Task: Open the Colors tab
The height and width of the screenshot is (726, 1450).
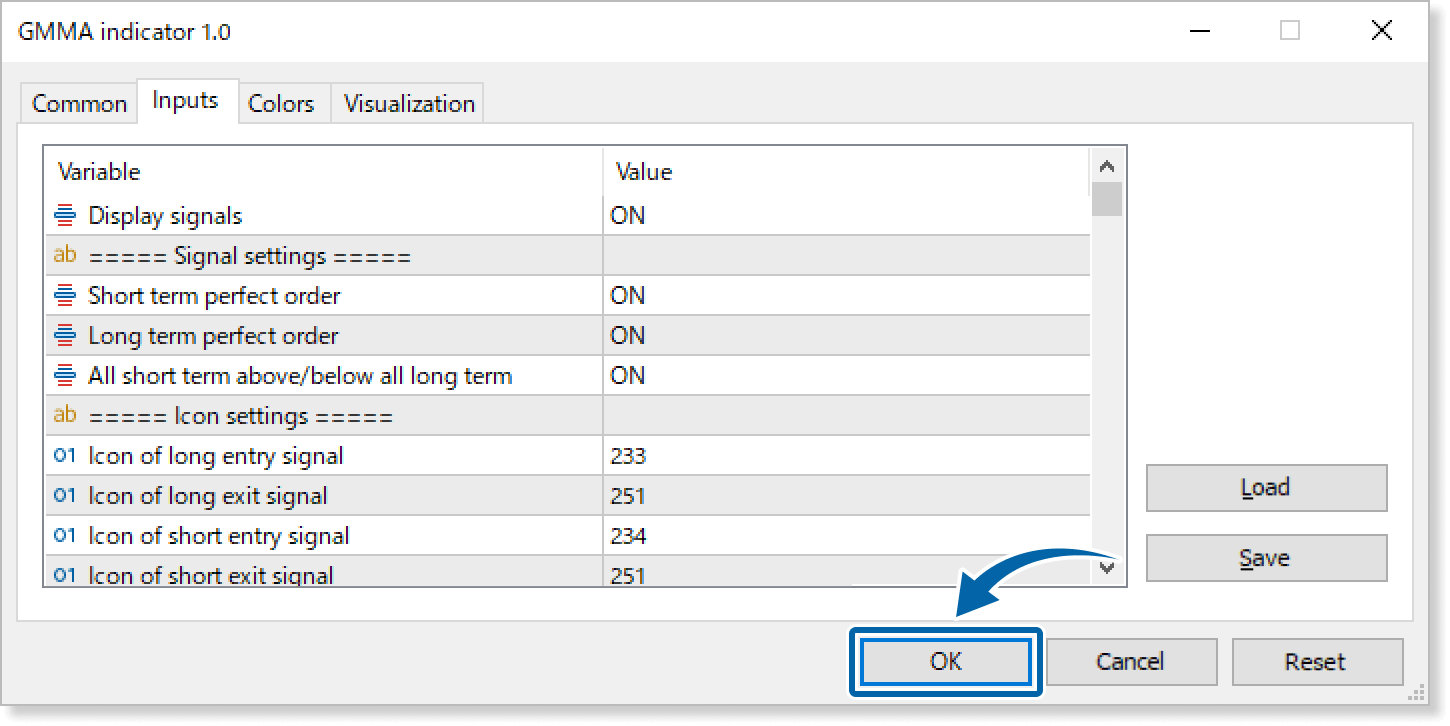Action: [x=281, y=104]
